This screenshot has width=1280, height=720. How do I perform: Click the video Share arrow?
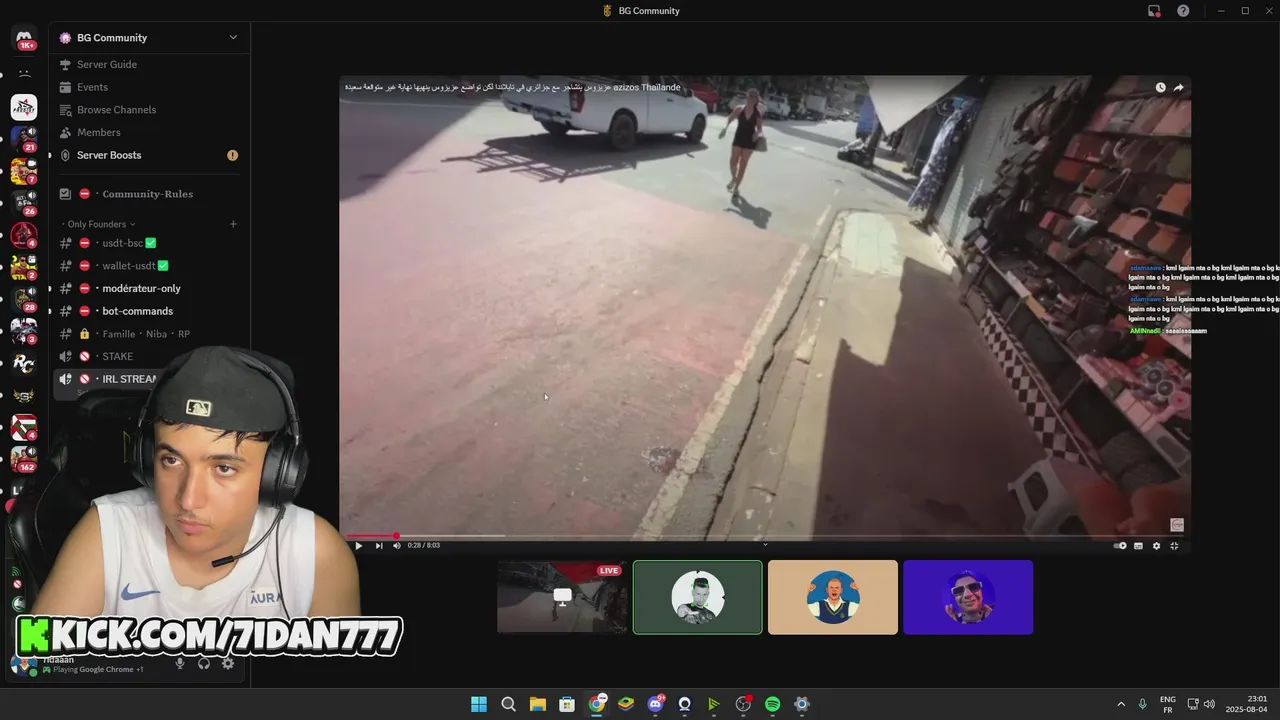[x=1178, y=88]
